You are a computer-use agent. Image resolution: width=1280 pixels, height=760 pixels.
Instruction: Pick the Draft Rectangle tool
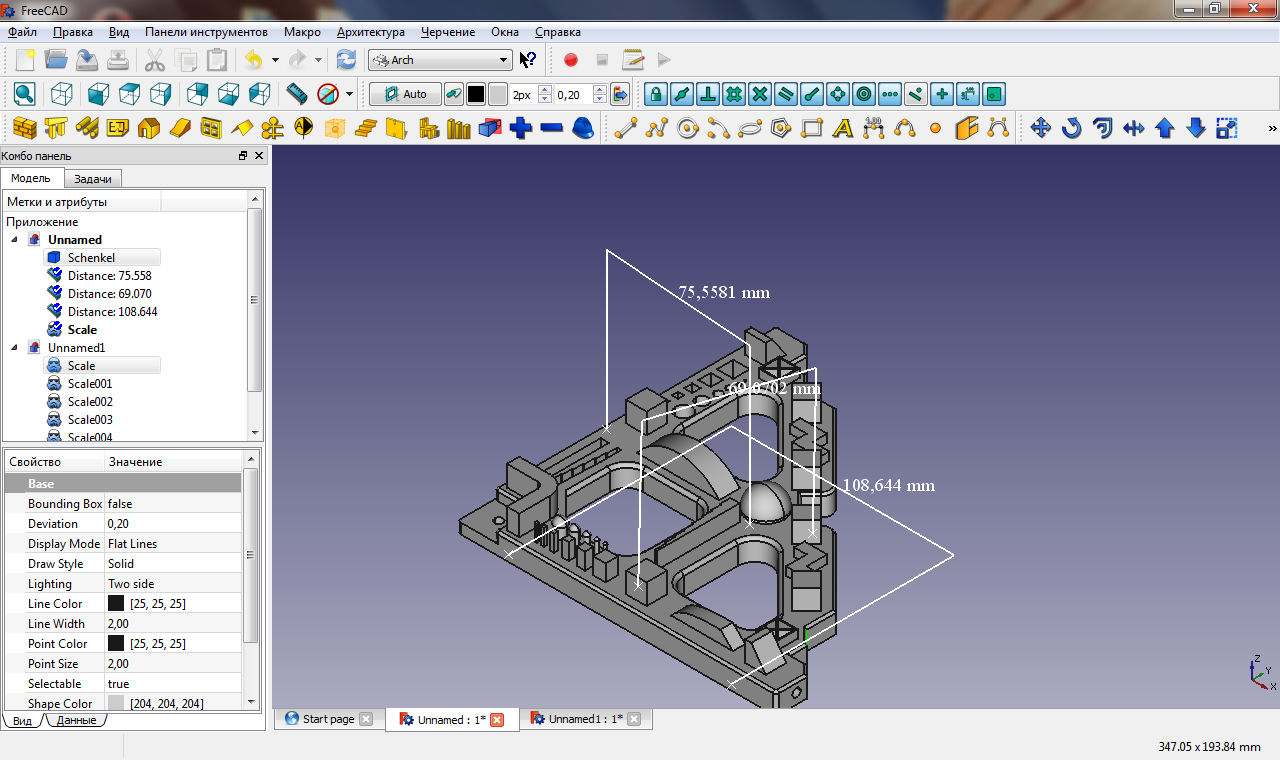point(812,128)
